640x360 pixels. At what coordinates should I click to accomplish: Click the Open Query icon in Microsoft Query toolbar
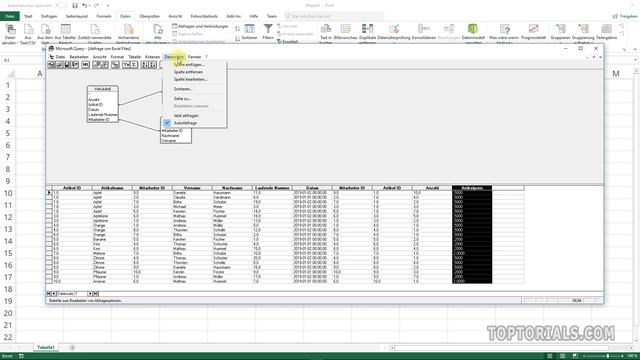[59, 65]
